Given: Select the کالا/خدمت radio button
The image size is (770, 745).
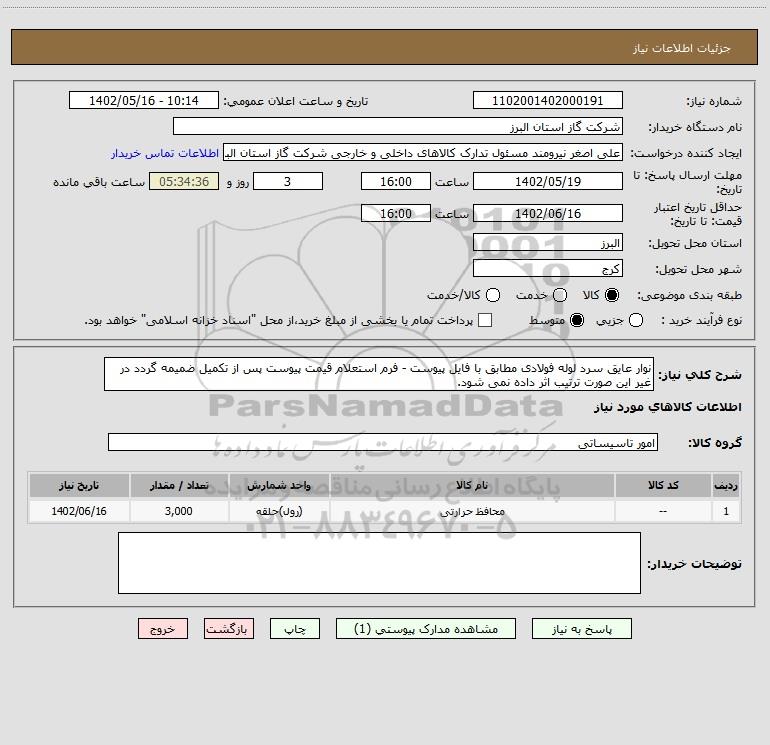Looking at the screenshot, I should point(493,295).
